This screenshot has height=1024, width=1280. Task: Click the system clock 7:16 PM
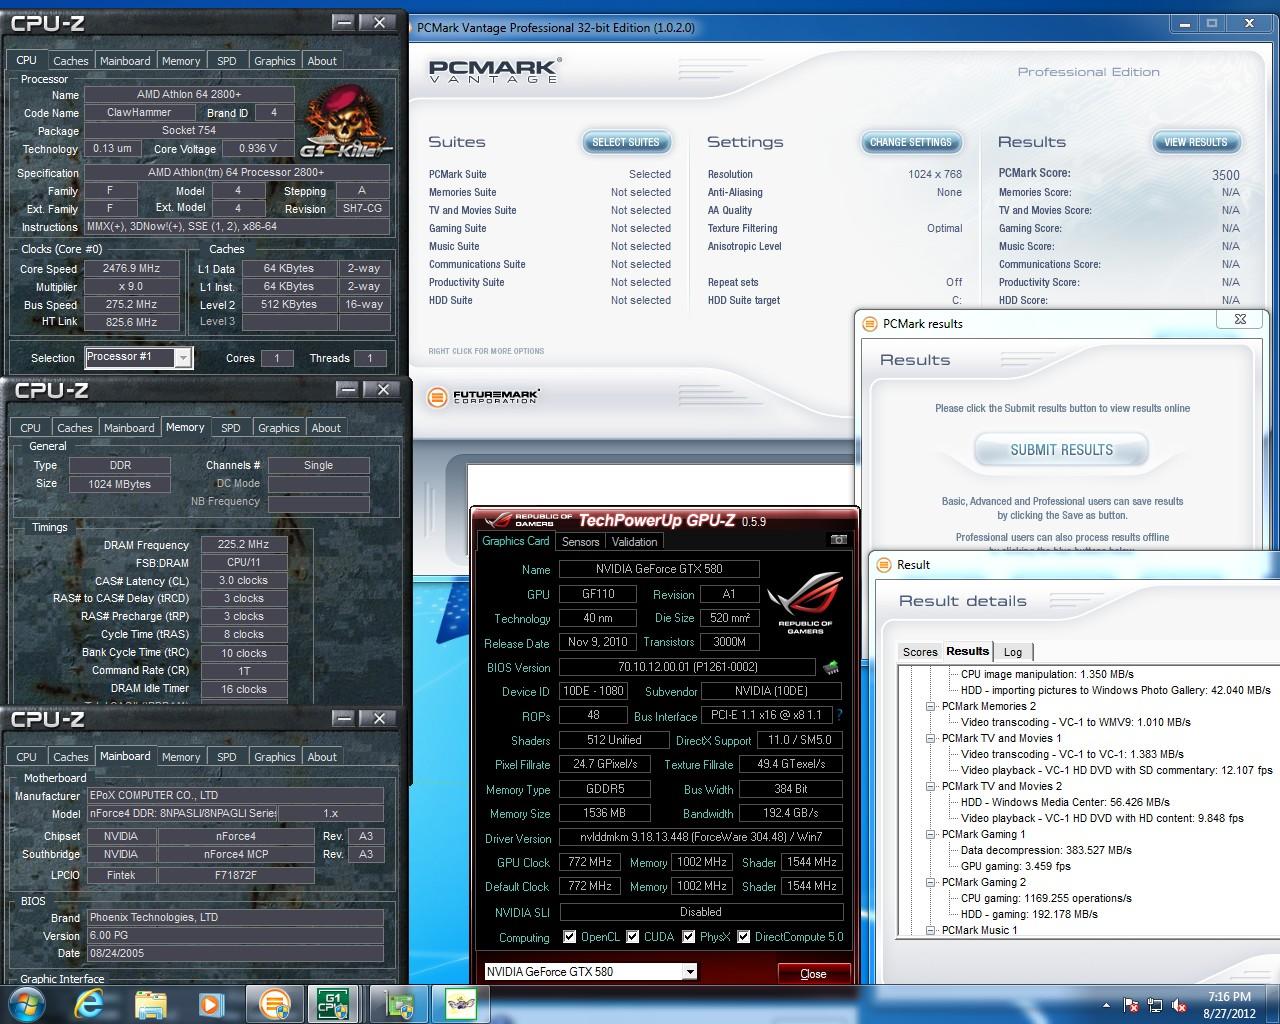1229,997
